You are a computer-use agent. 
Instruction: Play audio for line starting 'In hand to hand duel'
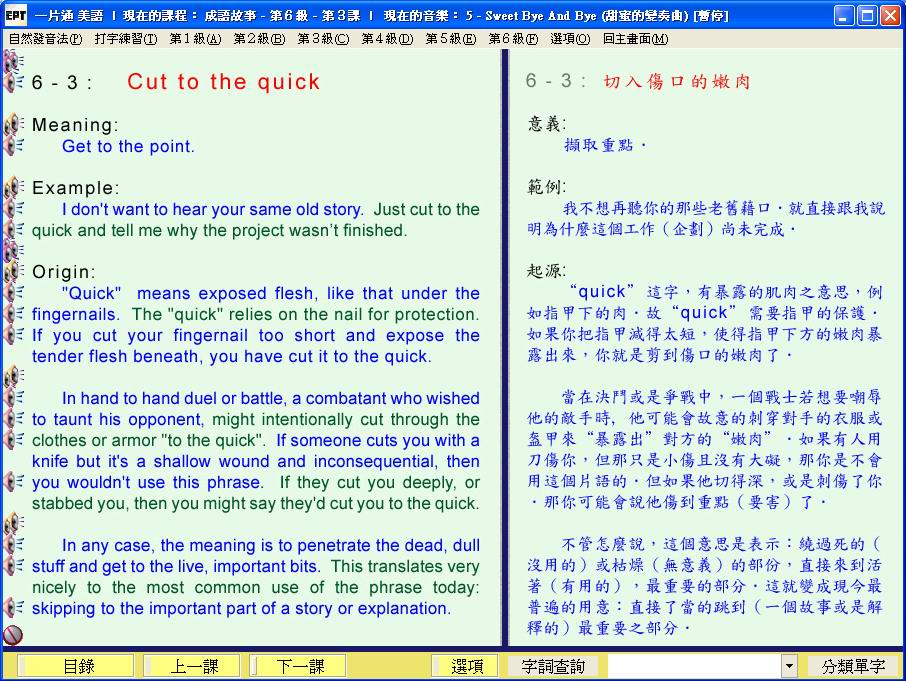(14, 398)
